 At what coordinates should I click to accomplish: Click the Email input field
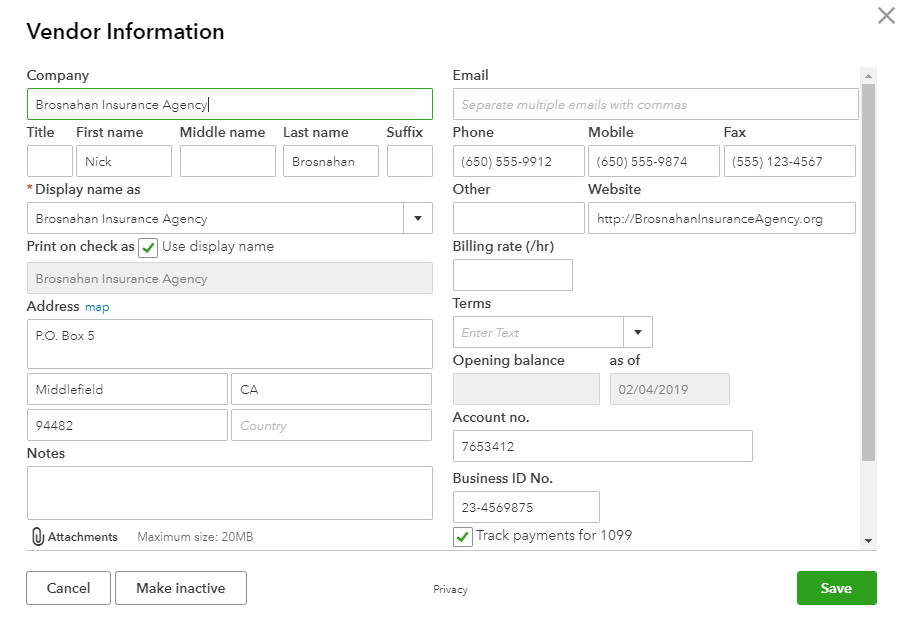[x=655, y=104]
